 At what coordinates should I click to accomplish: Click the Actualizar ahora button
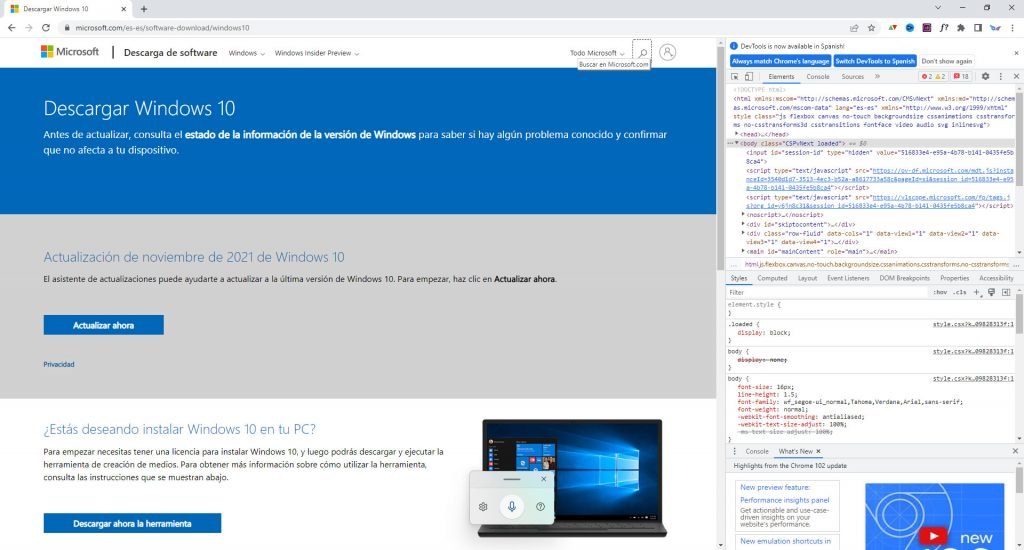point(104,325)
